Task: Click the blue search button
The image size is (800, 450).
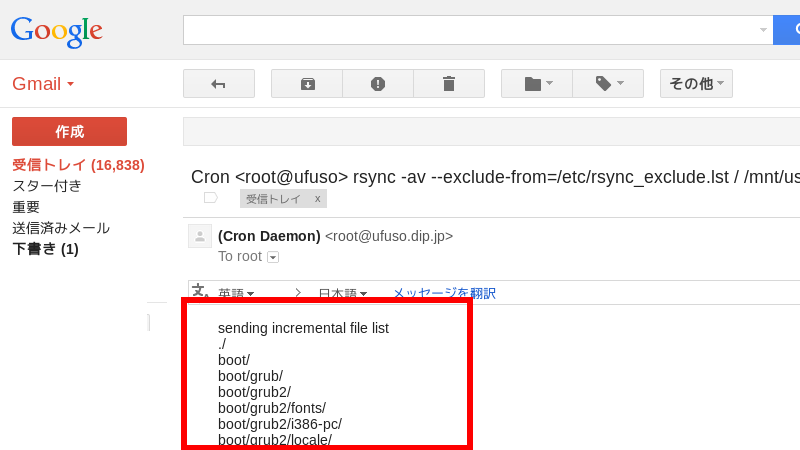Action: [x=788, y=30]
